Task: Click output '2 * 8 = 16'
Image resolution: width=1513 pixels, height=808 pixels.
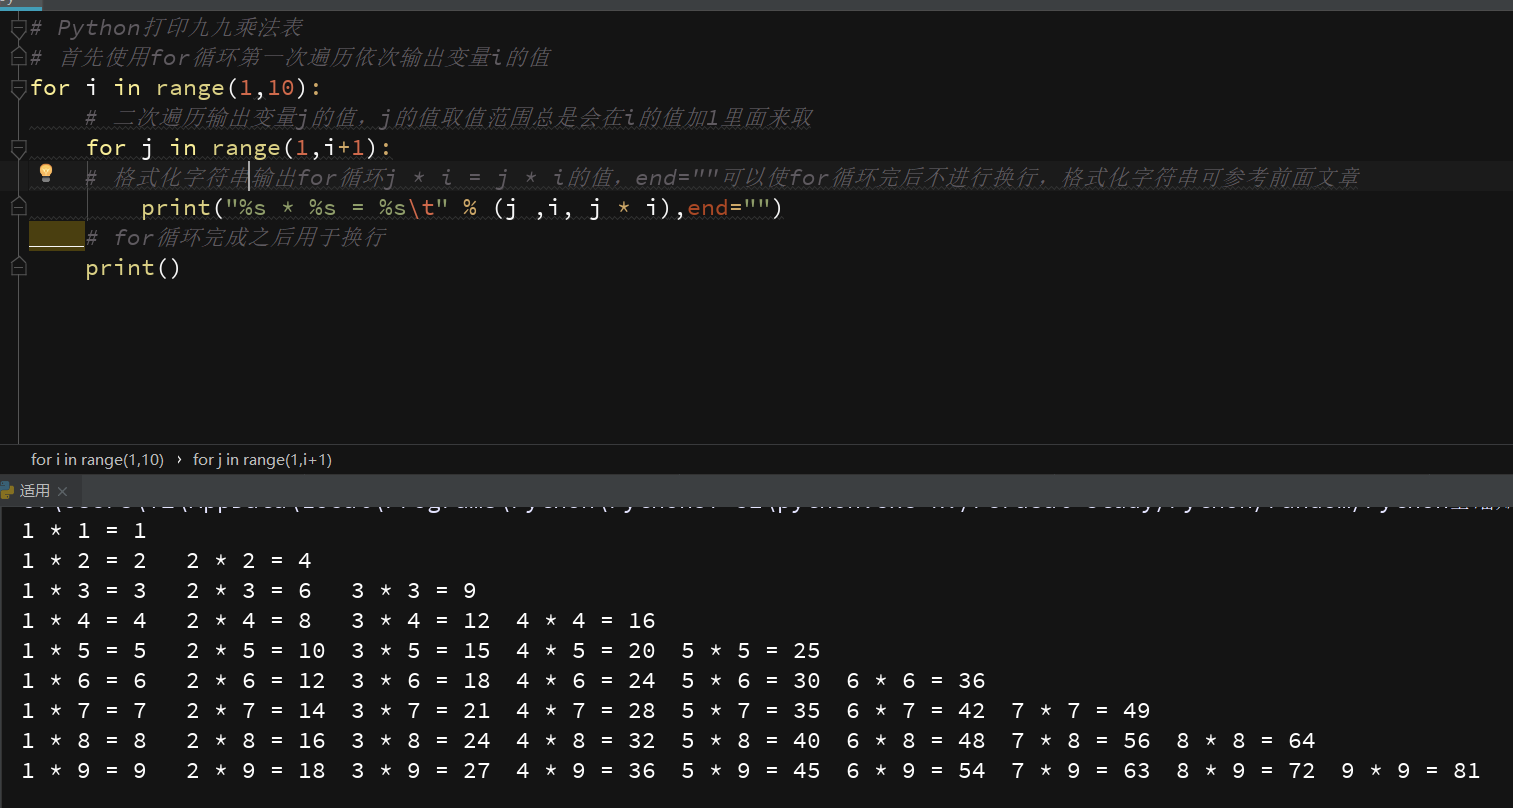Action: [x=256, y=741]
